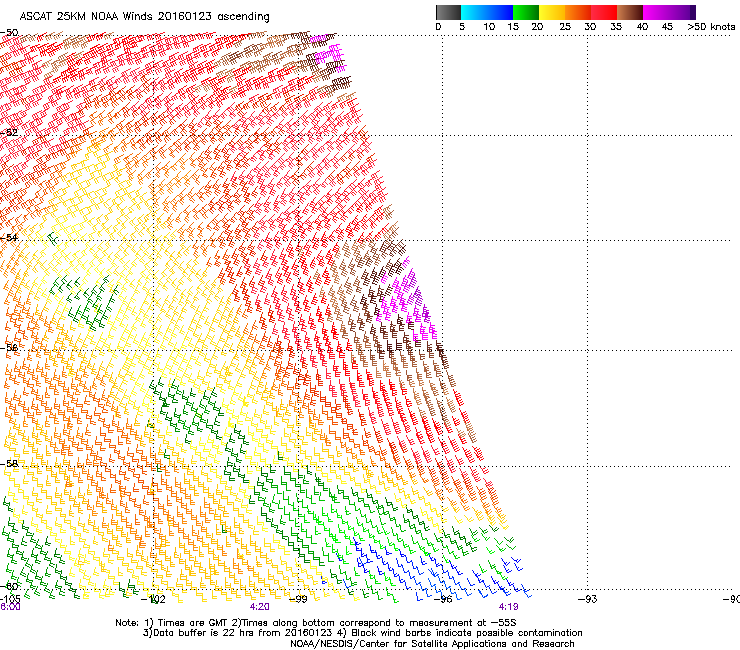Click the '30' label under the color bar

pos(590,27)
